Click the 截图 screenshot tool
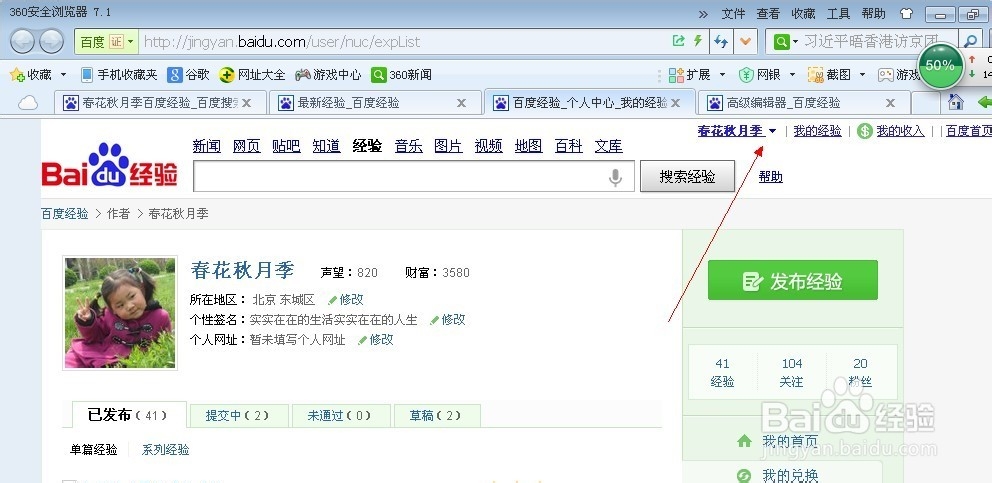Viewport: 992px width, 483px height. [x=829, y=75]
